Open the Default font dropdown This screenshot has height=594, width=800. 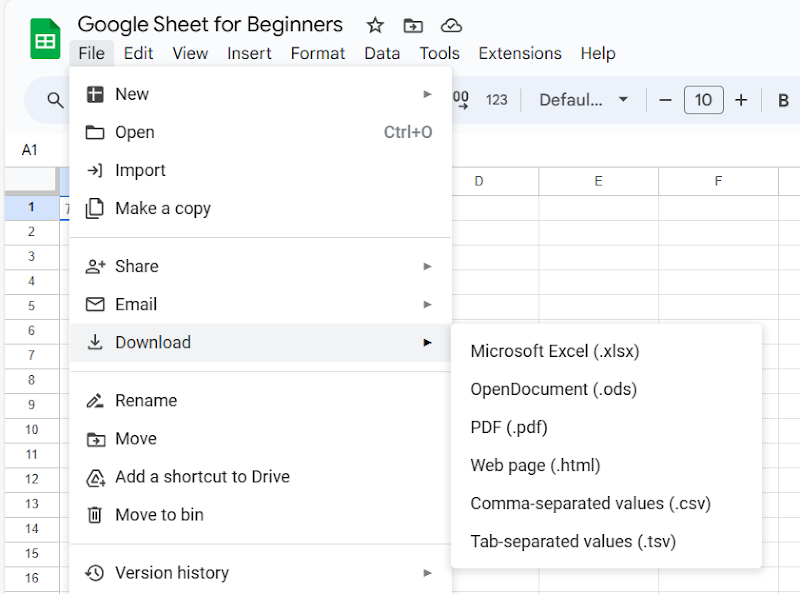(583, 100)
